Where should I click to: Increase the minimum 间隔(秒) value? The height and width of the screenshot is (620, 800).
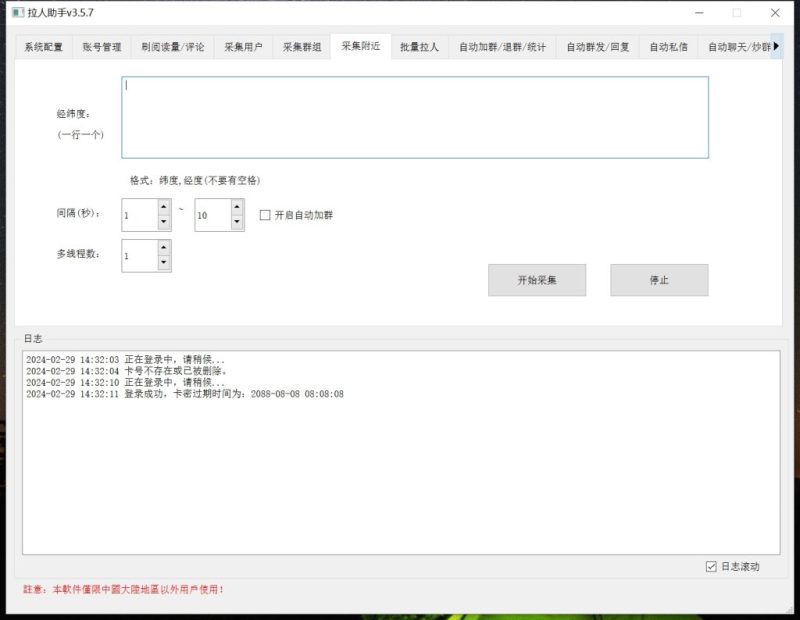coord(163,207)
